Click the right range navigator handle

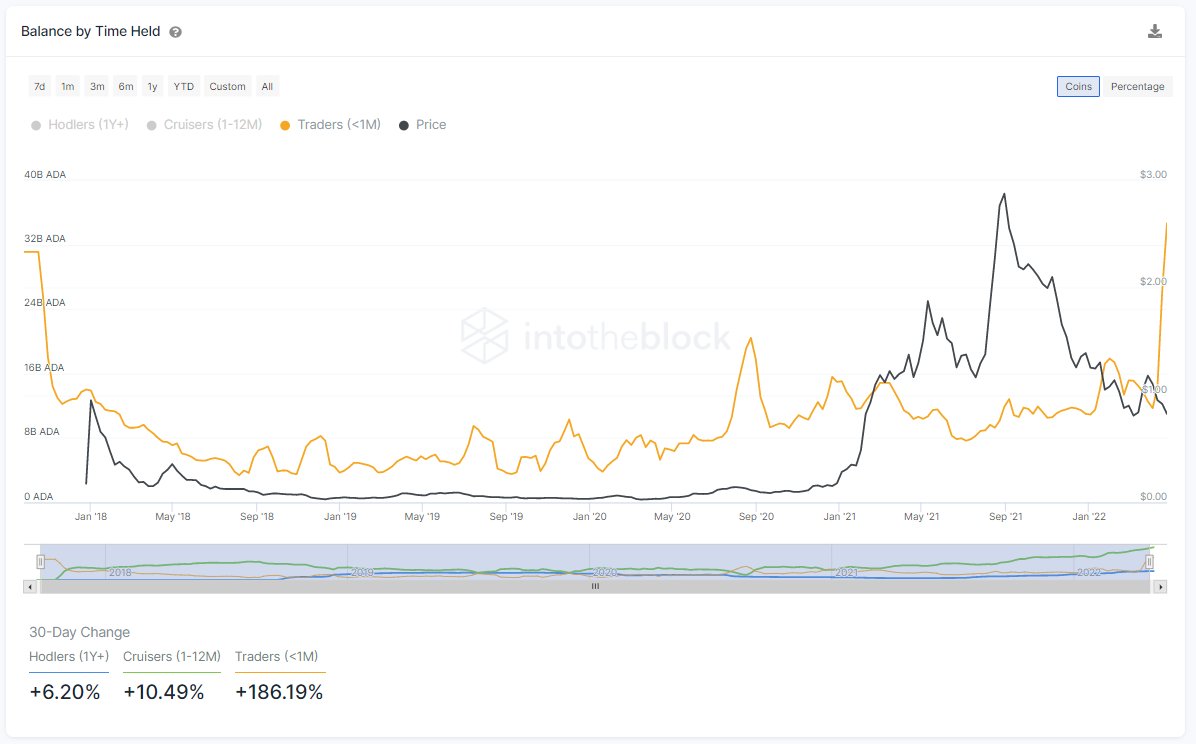coord(1150,562)
